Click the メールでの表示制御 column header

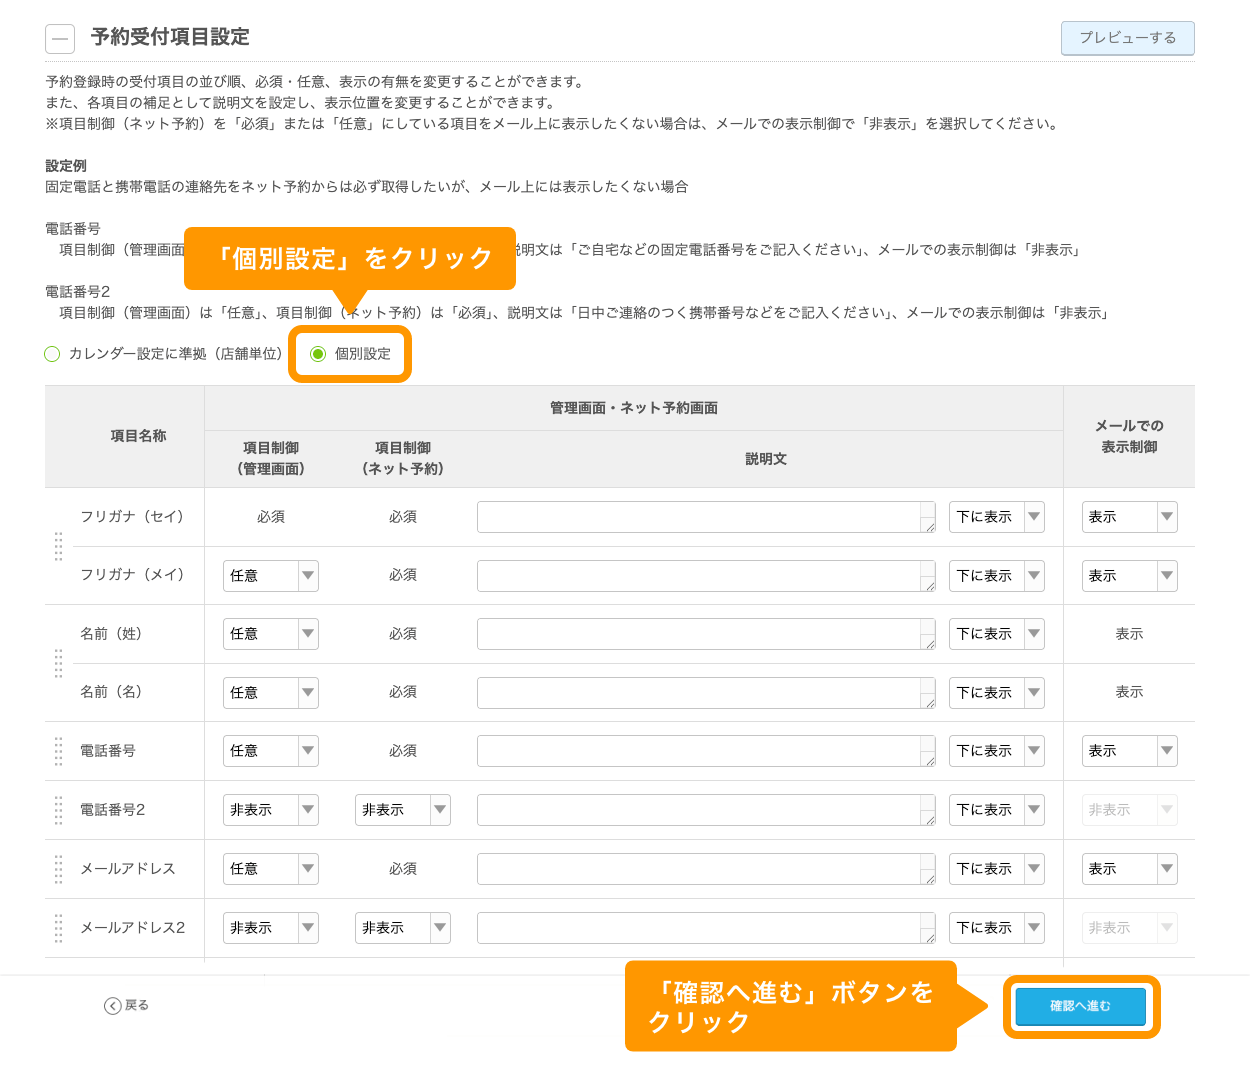pos(1129,436)
